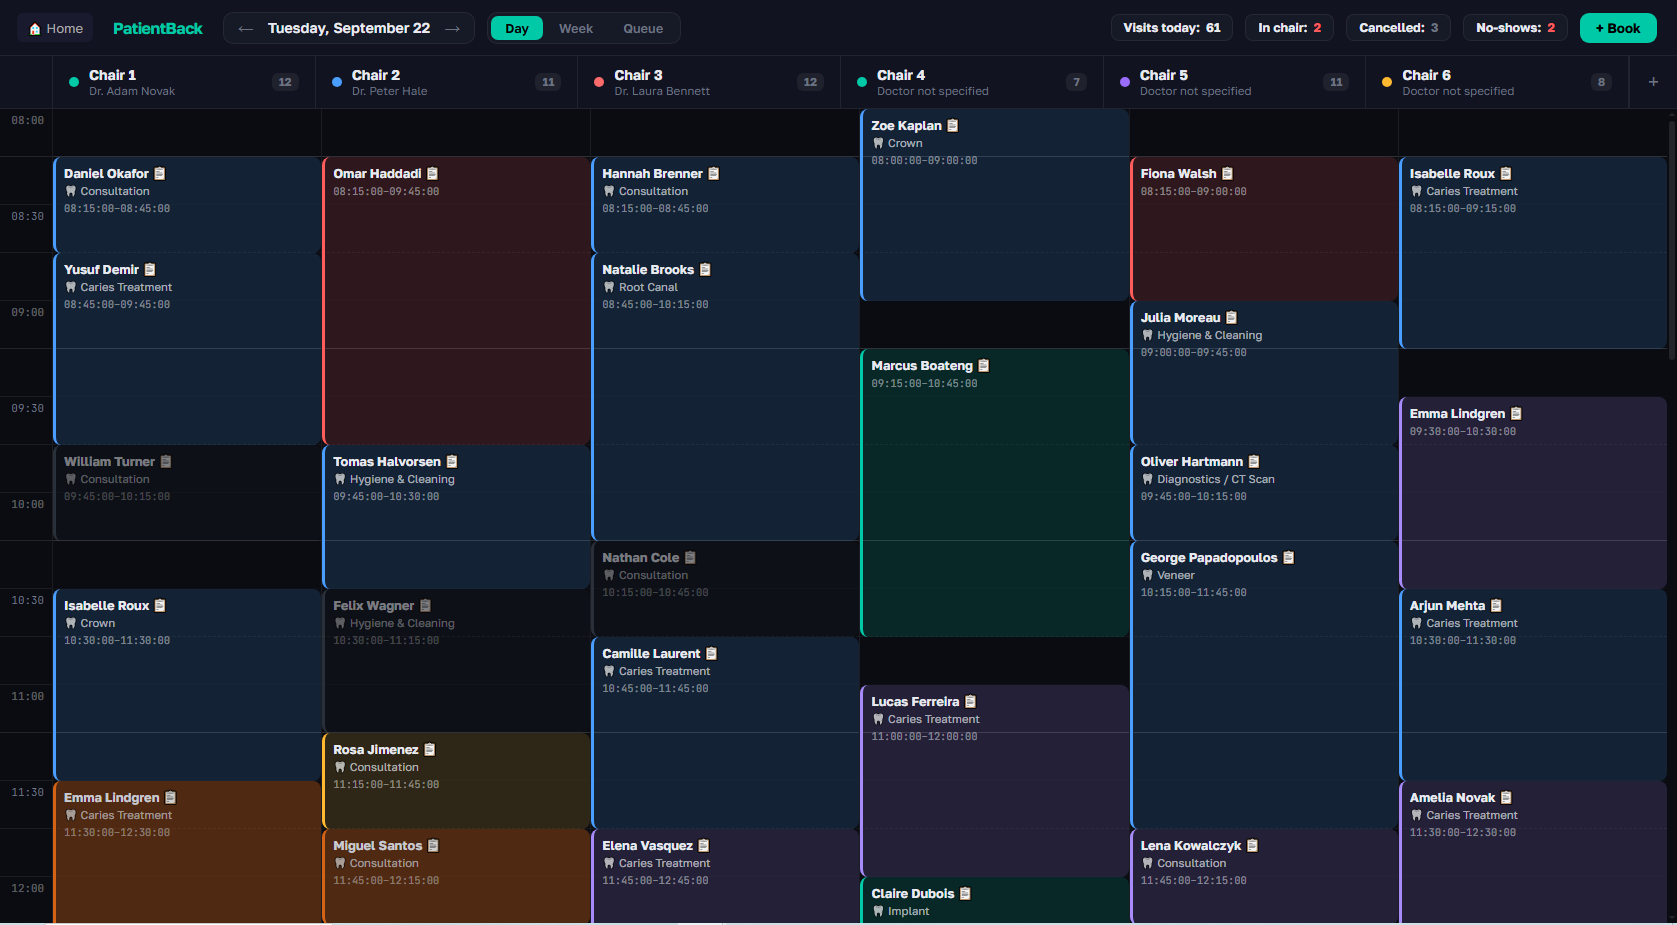Go to the Home page
The height and width of the screenshot is (925, 1677).
(x=56, y=28)
